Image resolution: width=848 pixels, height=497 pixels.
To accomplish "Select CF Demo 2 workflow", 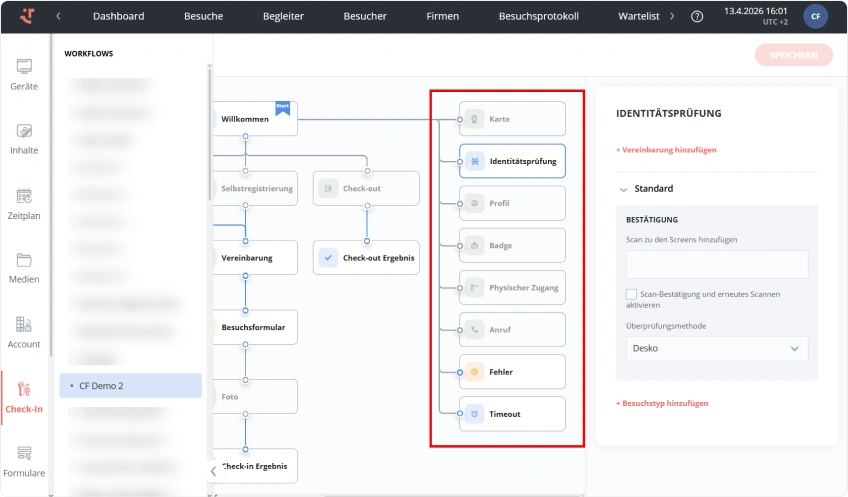I will pos(130,386).
